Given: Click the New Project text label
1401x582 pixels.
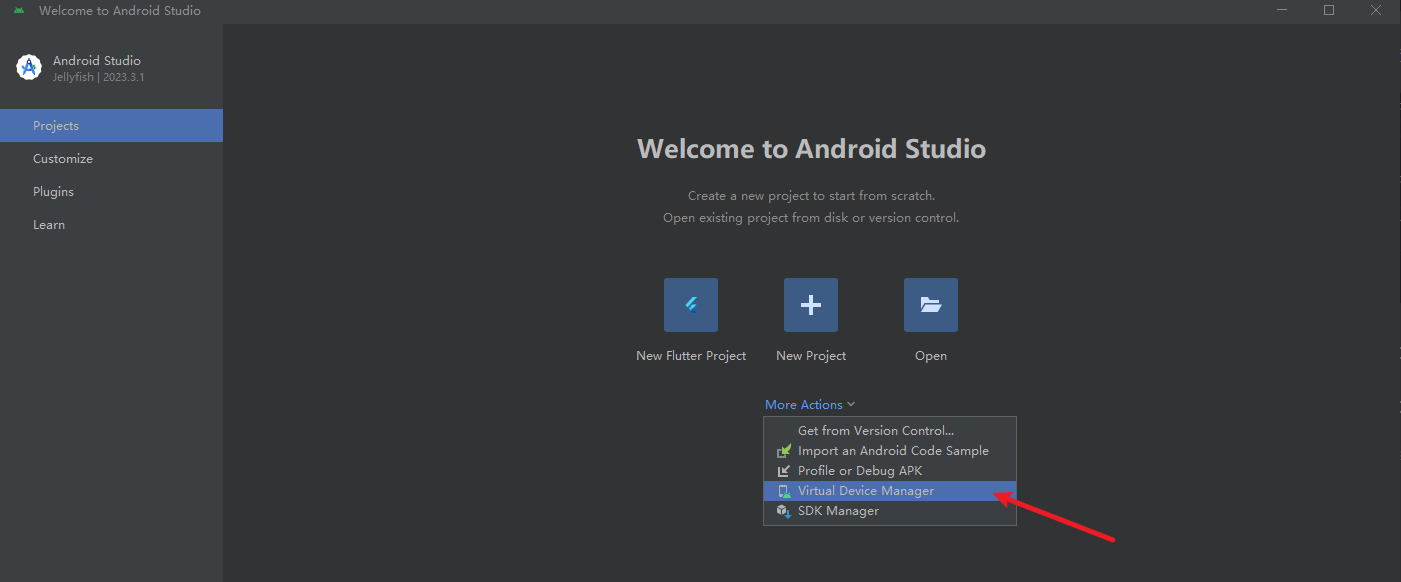Looking at the screenshot, I should point(811,356).
